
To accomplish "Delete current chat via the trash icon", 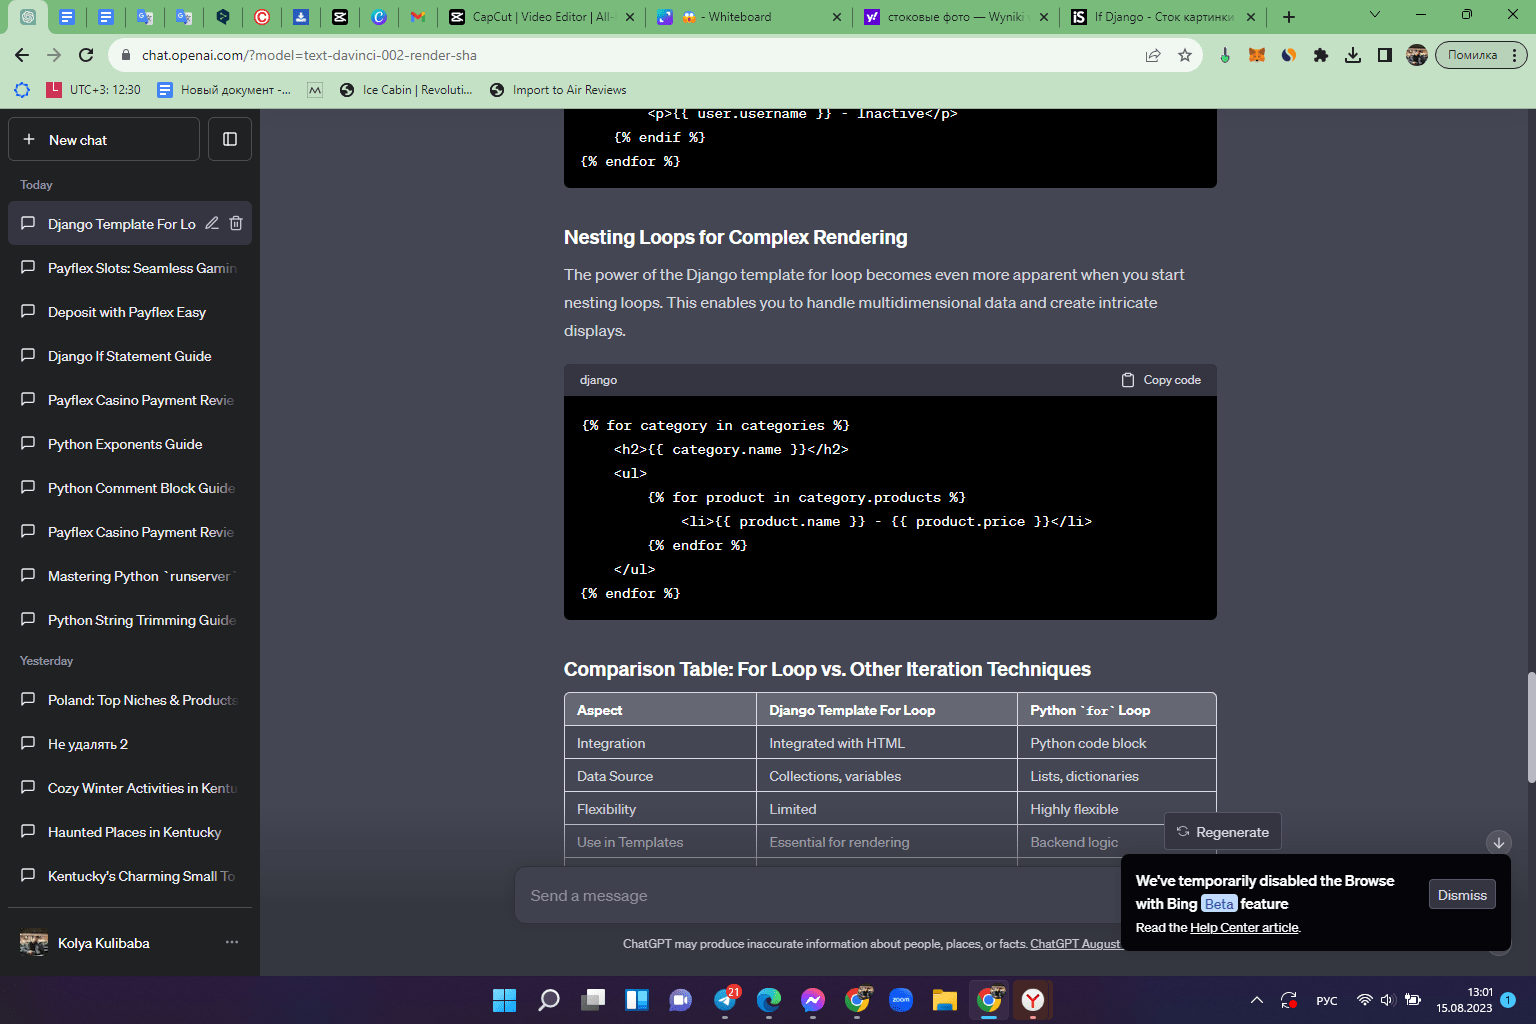I will [236, 223].
